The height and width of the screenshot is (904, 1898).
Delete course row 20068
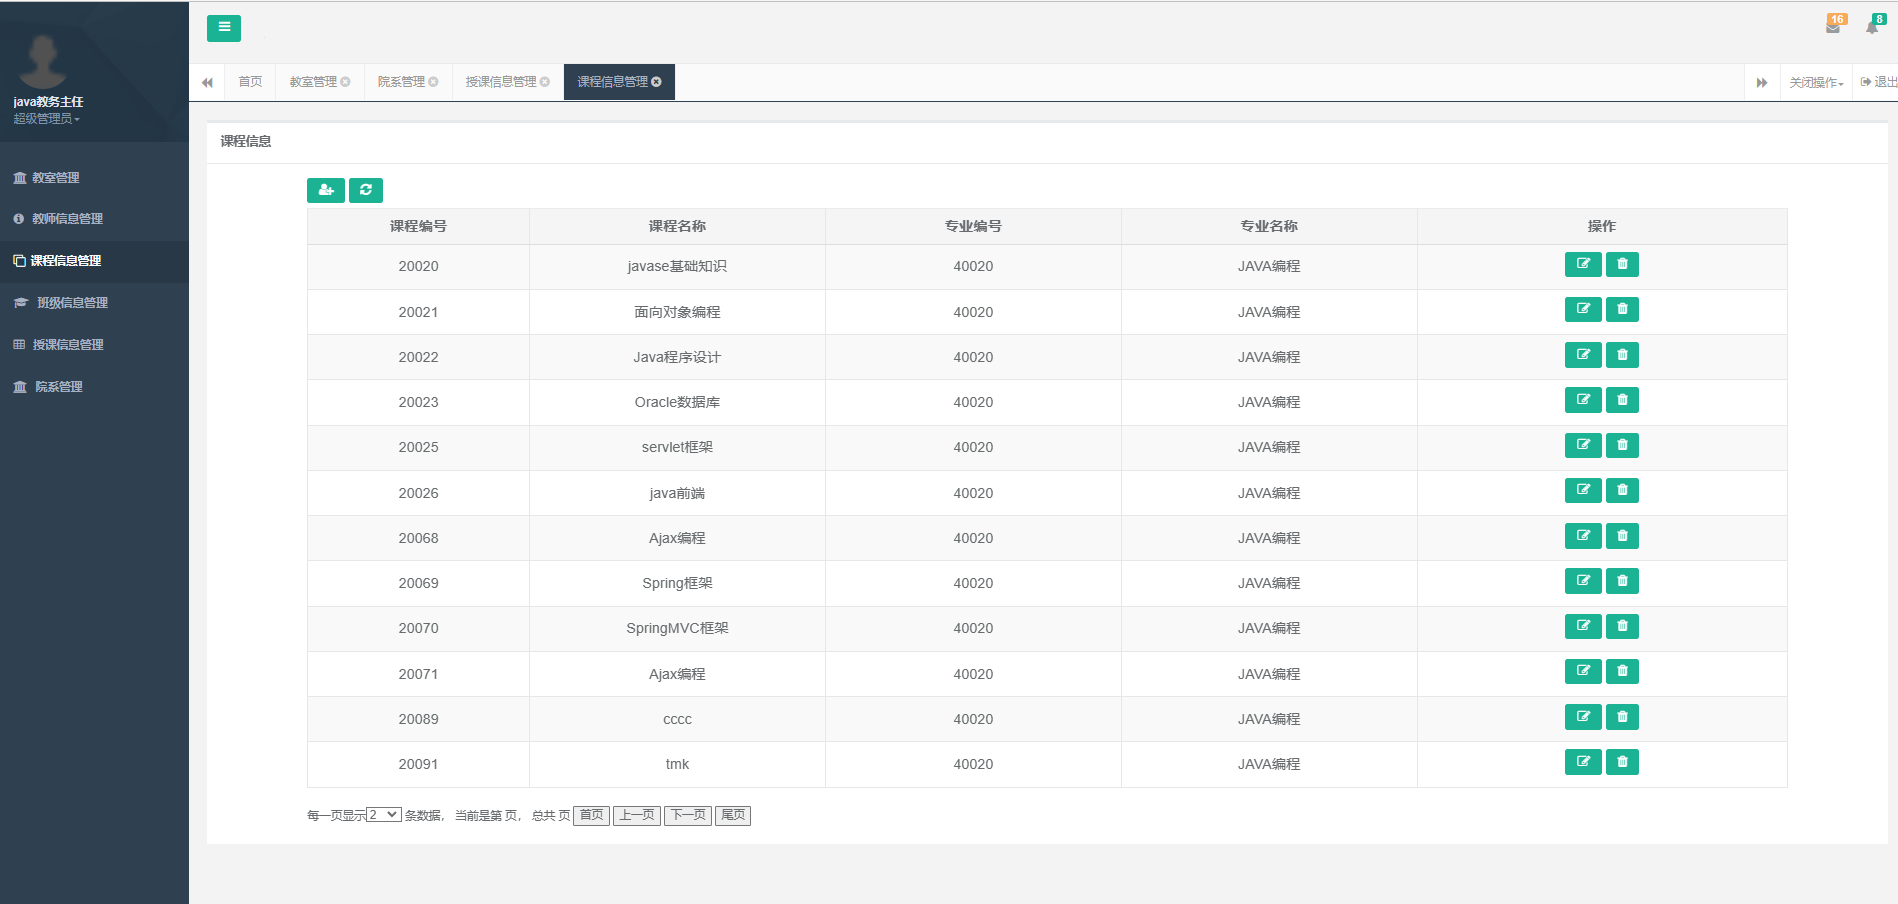1622,536
